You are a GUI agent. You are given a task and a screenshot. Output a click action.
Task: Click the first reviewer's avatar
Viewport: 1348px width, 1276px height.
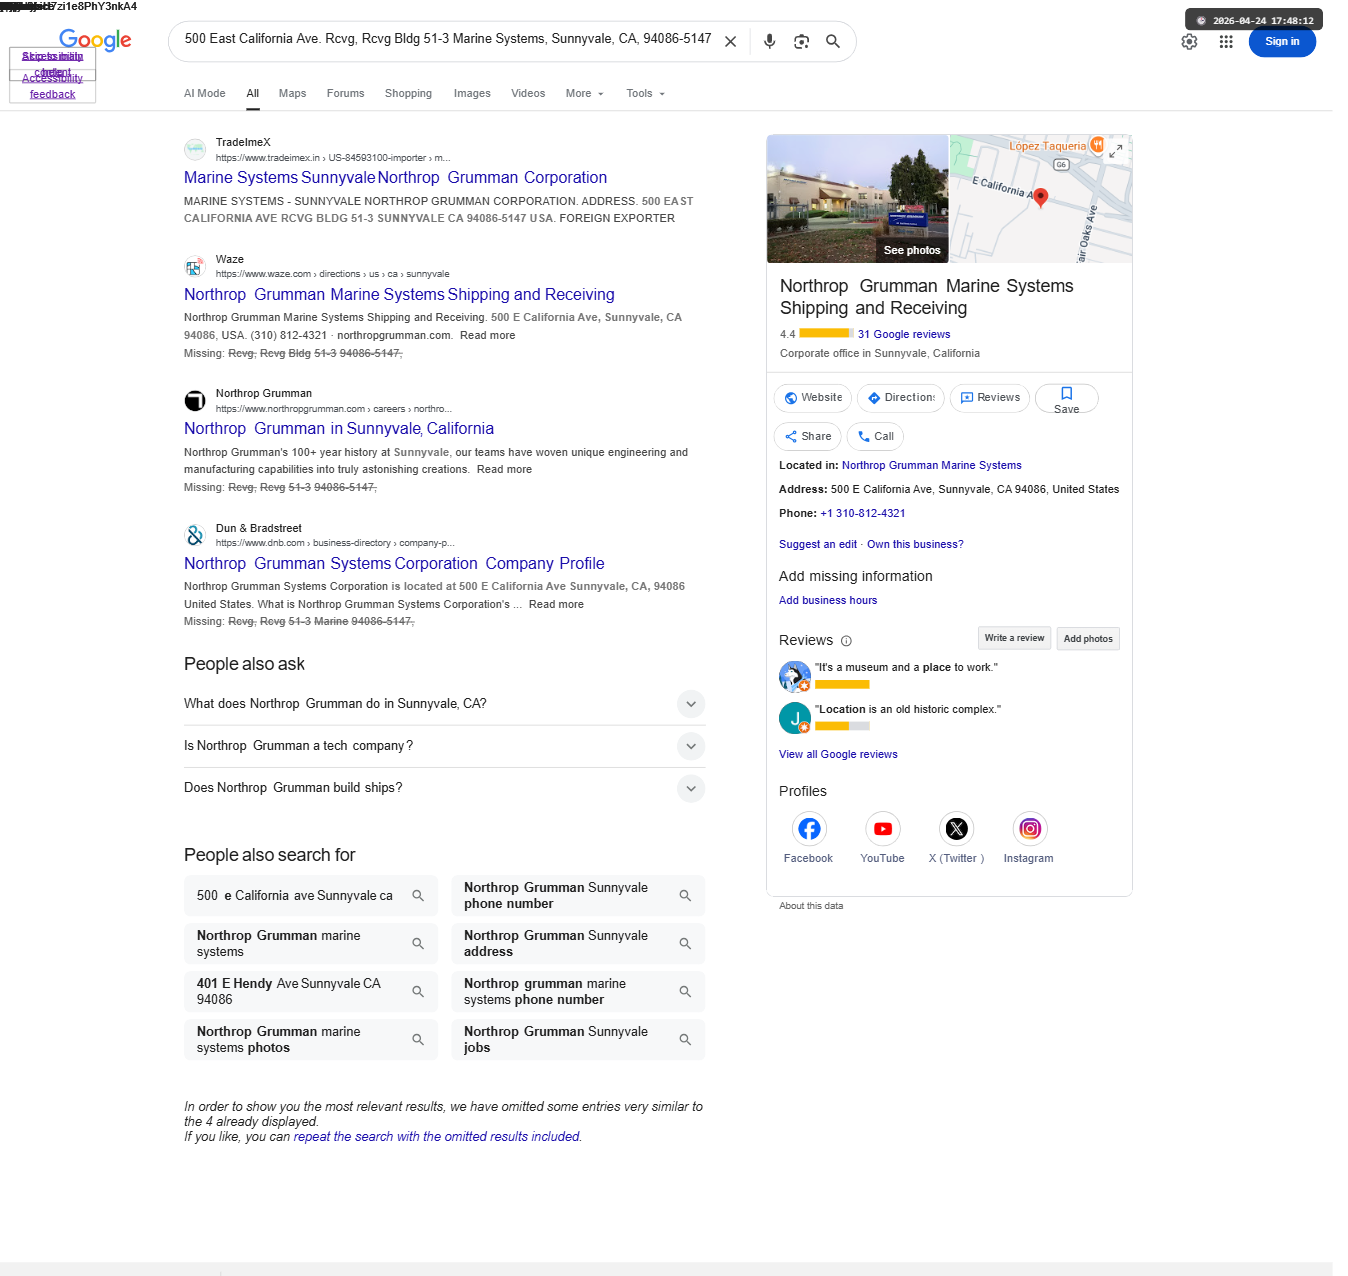click(x=795, y=677)
